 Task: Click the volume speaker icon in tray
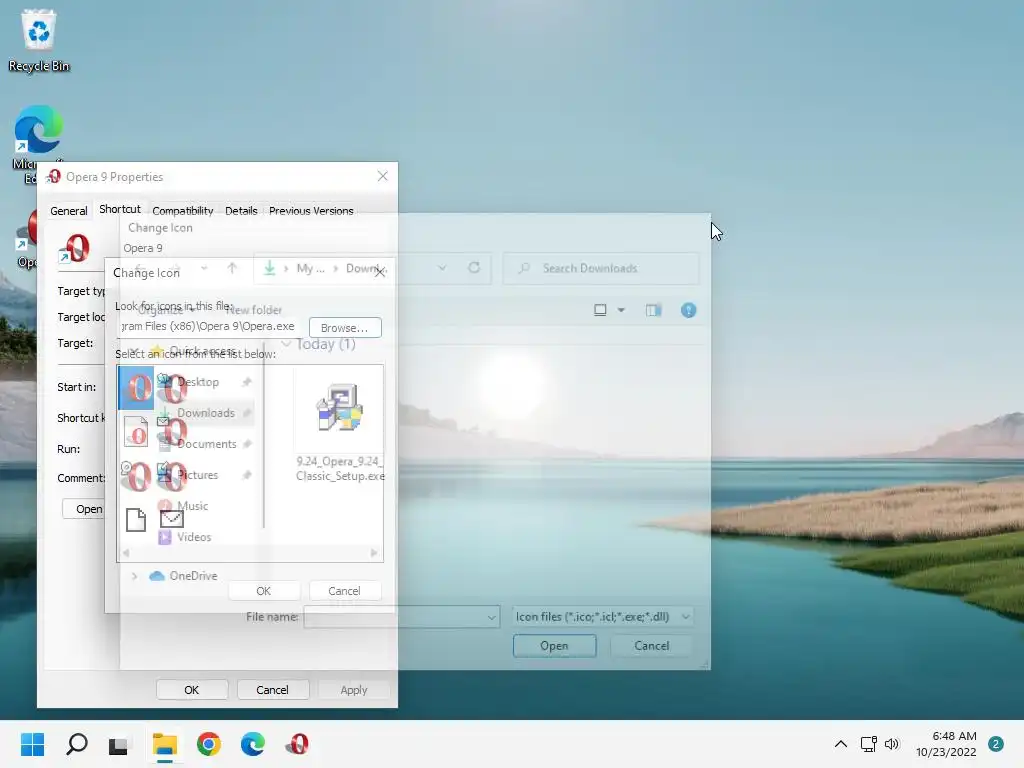tap(891, 744)
